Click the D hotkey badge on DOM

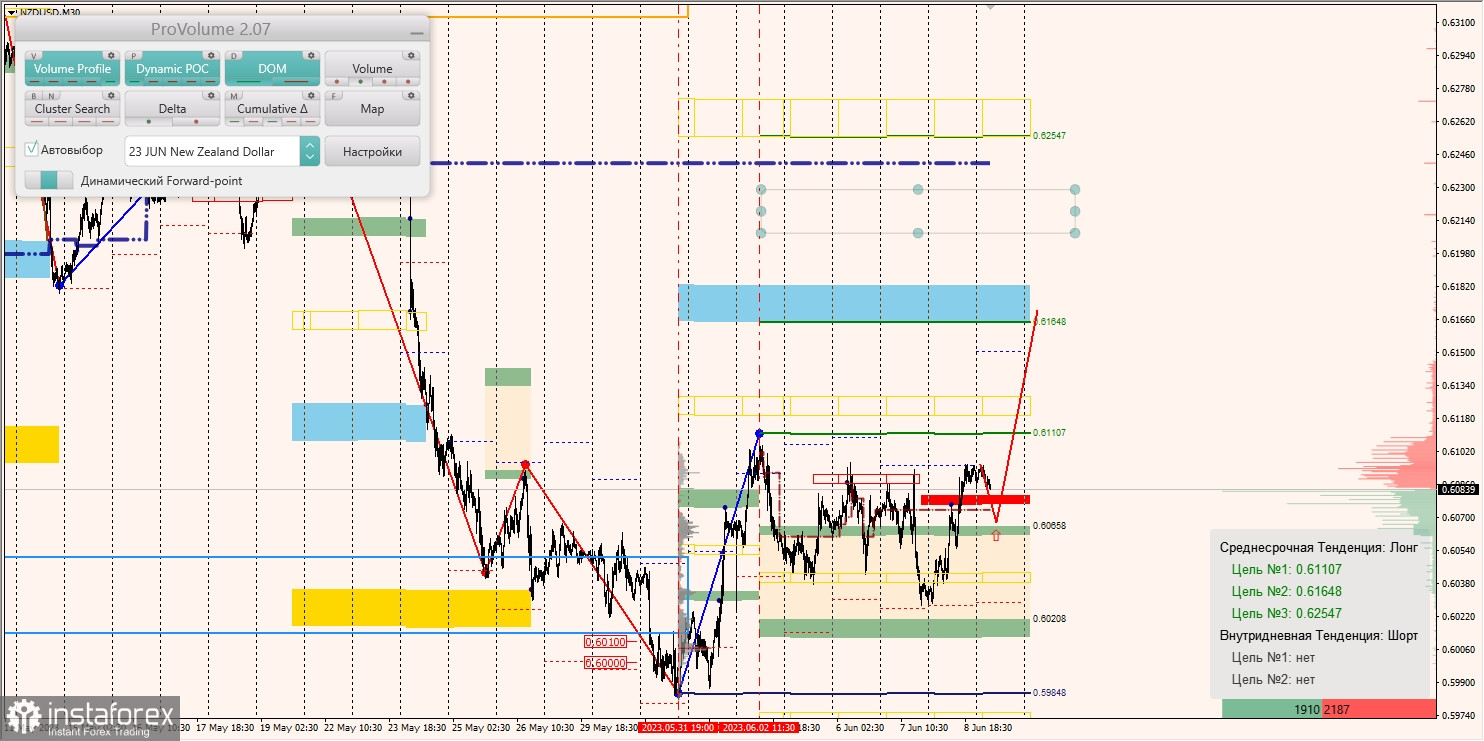pos(234,56)
